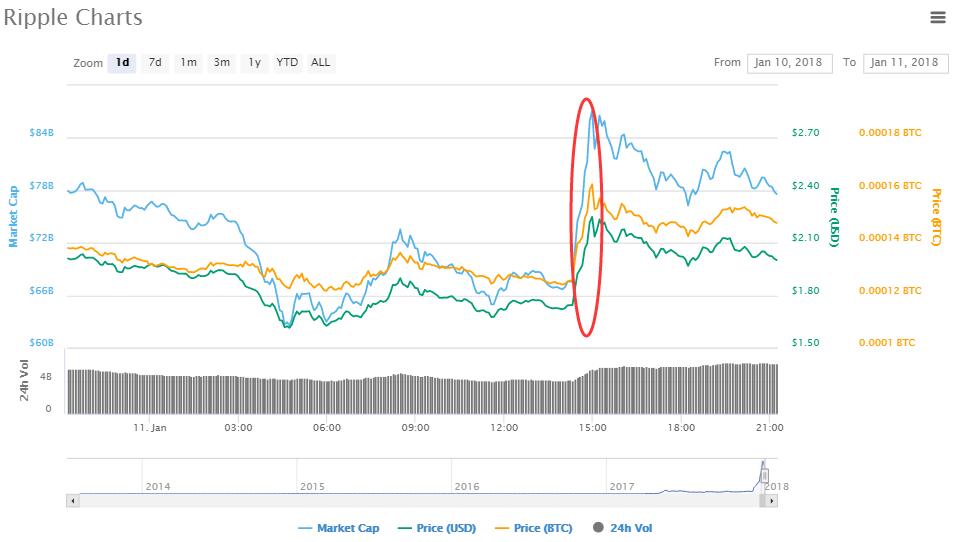
Task: Click the 2014 label in the navigator
Action: pos(158,487)
